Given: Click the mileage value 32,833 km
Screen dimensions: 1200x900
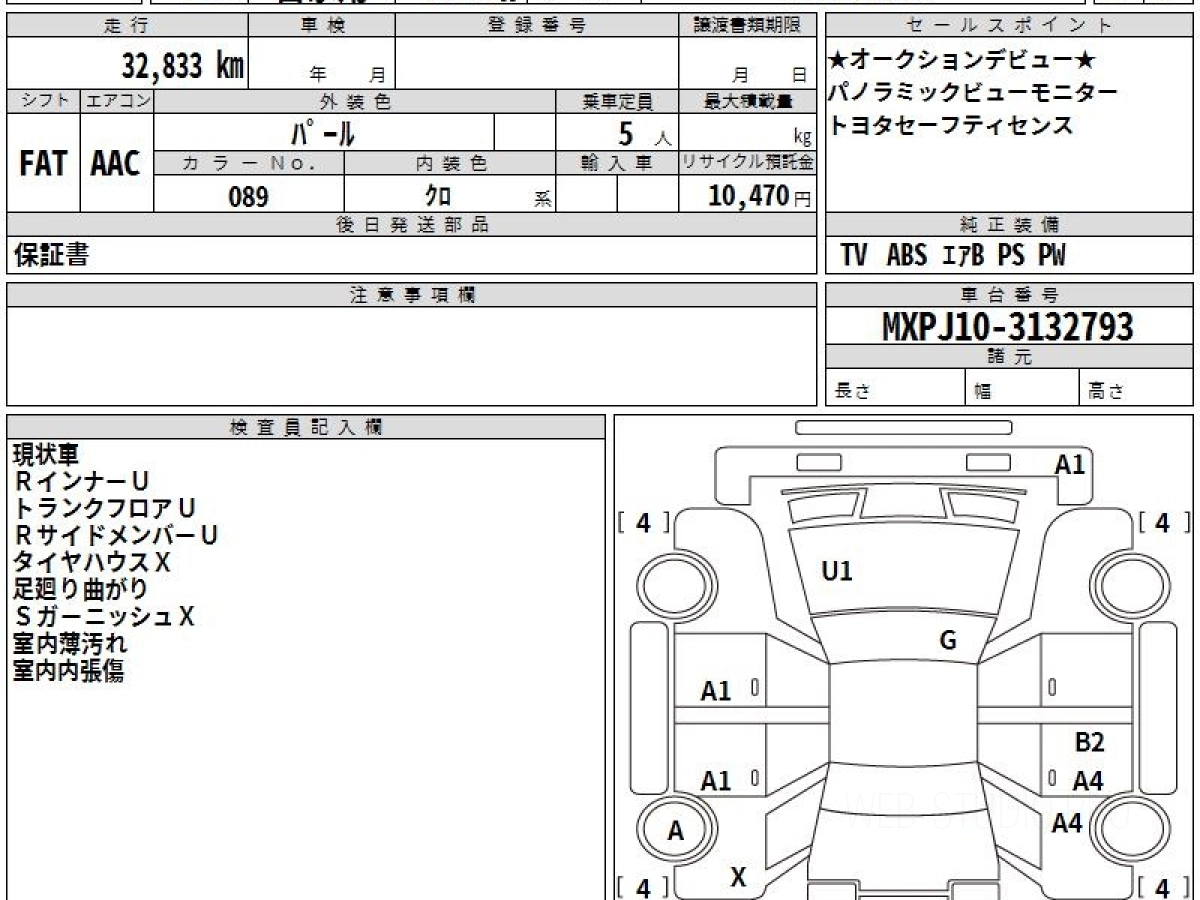Looking at the screenshot, I should (183, 66).
